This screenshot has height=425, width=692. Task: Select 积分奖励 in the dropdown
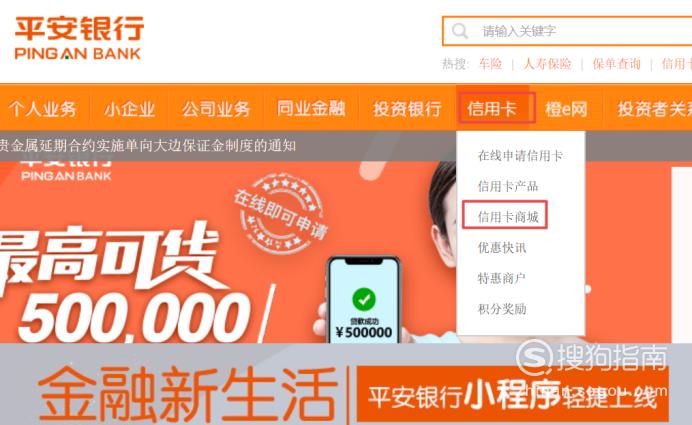click(502, 309)
